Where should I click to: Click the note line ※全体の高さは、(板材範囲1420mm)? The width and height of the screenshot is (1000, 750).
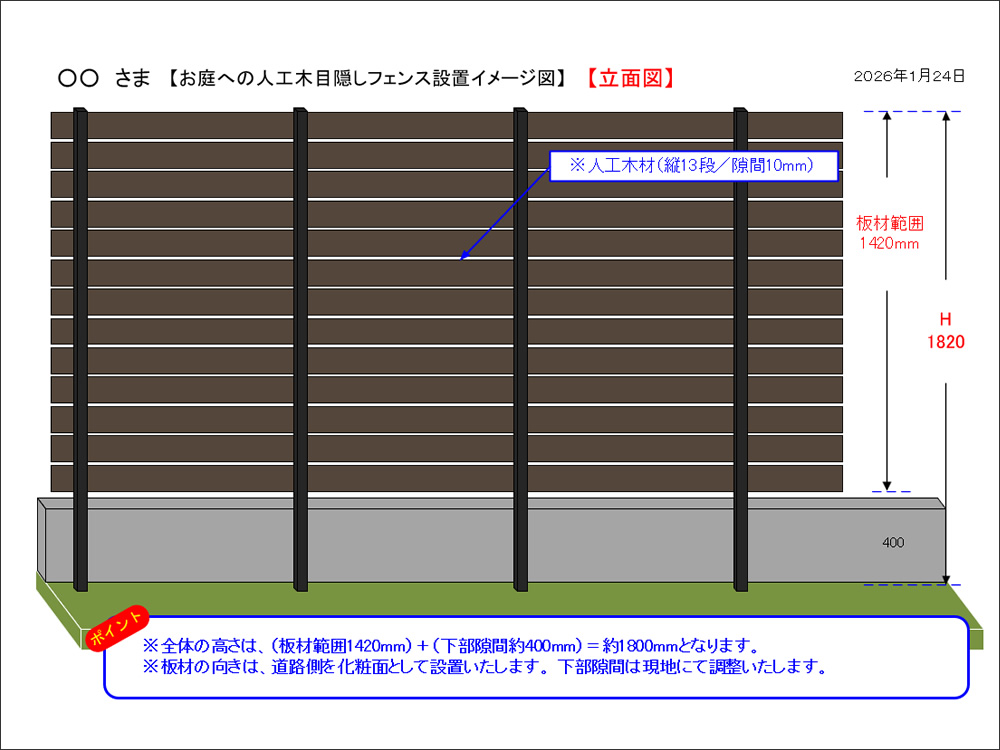[x=450, y=646]
